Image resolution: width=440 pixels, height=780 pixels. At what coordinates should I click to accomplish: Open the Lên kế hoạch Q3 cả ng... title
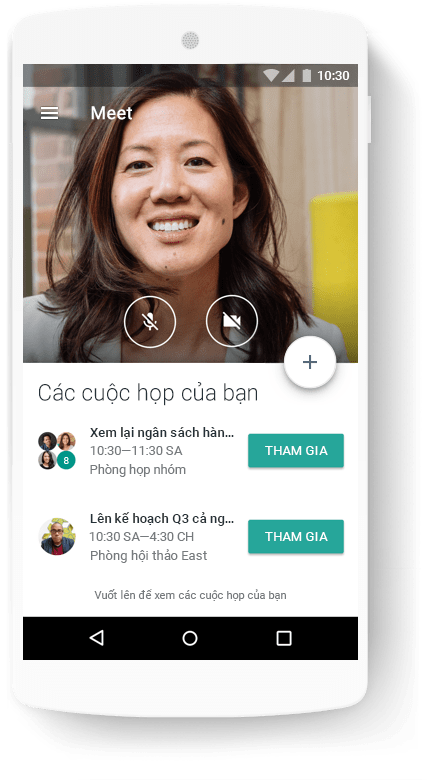coord(162,519)
